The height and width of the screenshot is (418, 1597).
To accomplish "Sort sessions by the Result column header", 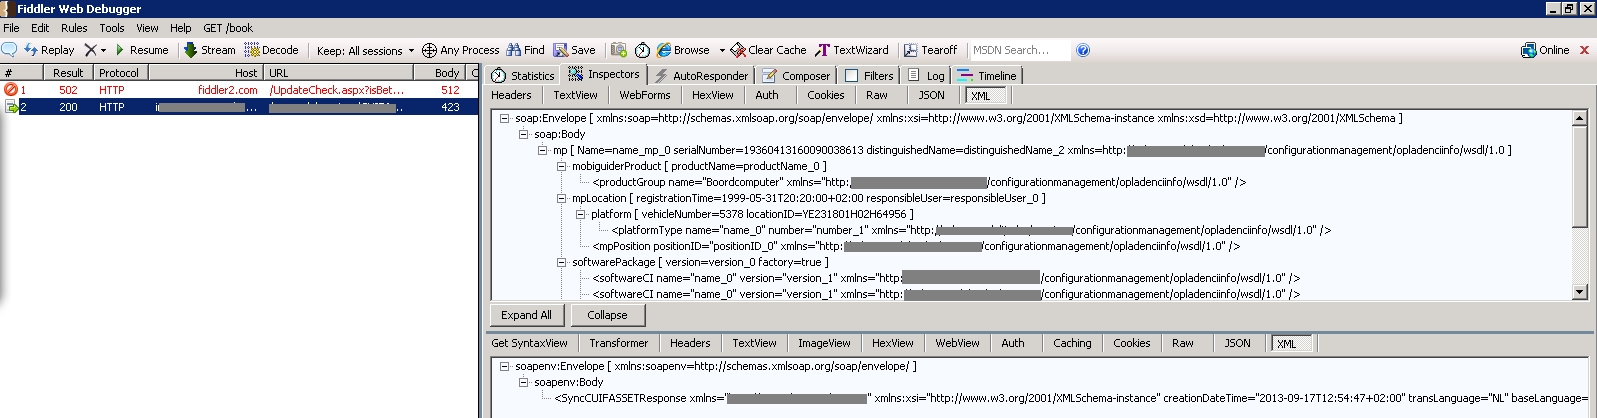I will (68, 73).
